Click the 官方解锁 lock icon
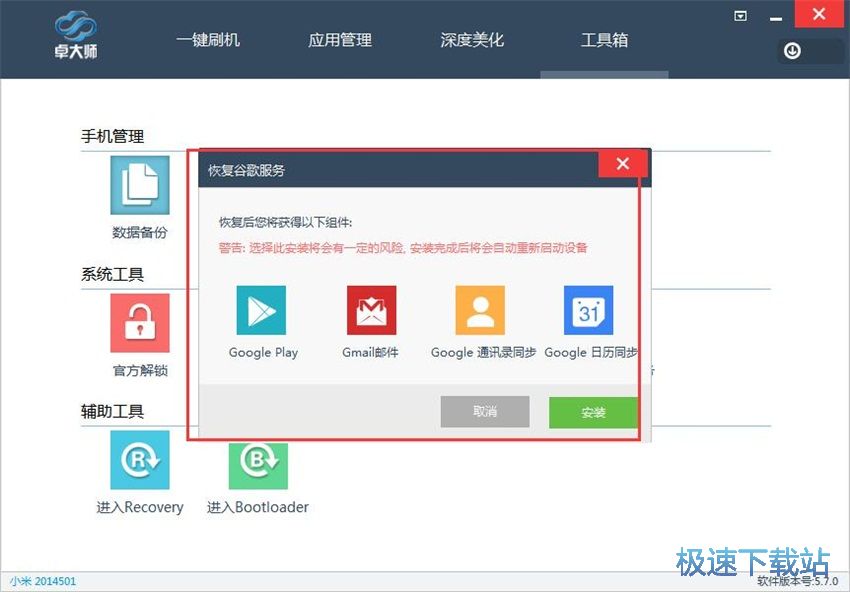The height and width of the screenshot is (592, 850). click(x=140, y=323)
